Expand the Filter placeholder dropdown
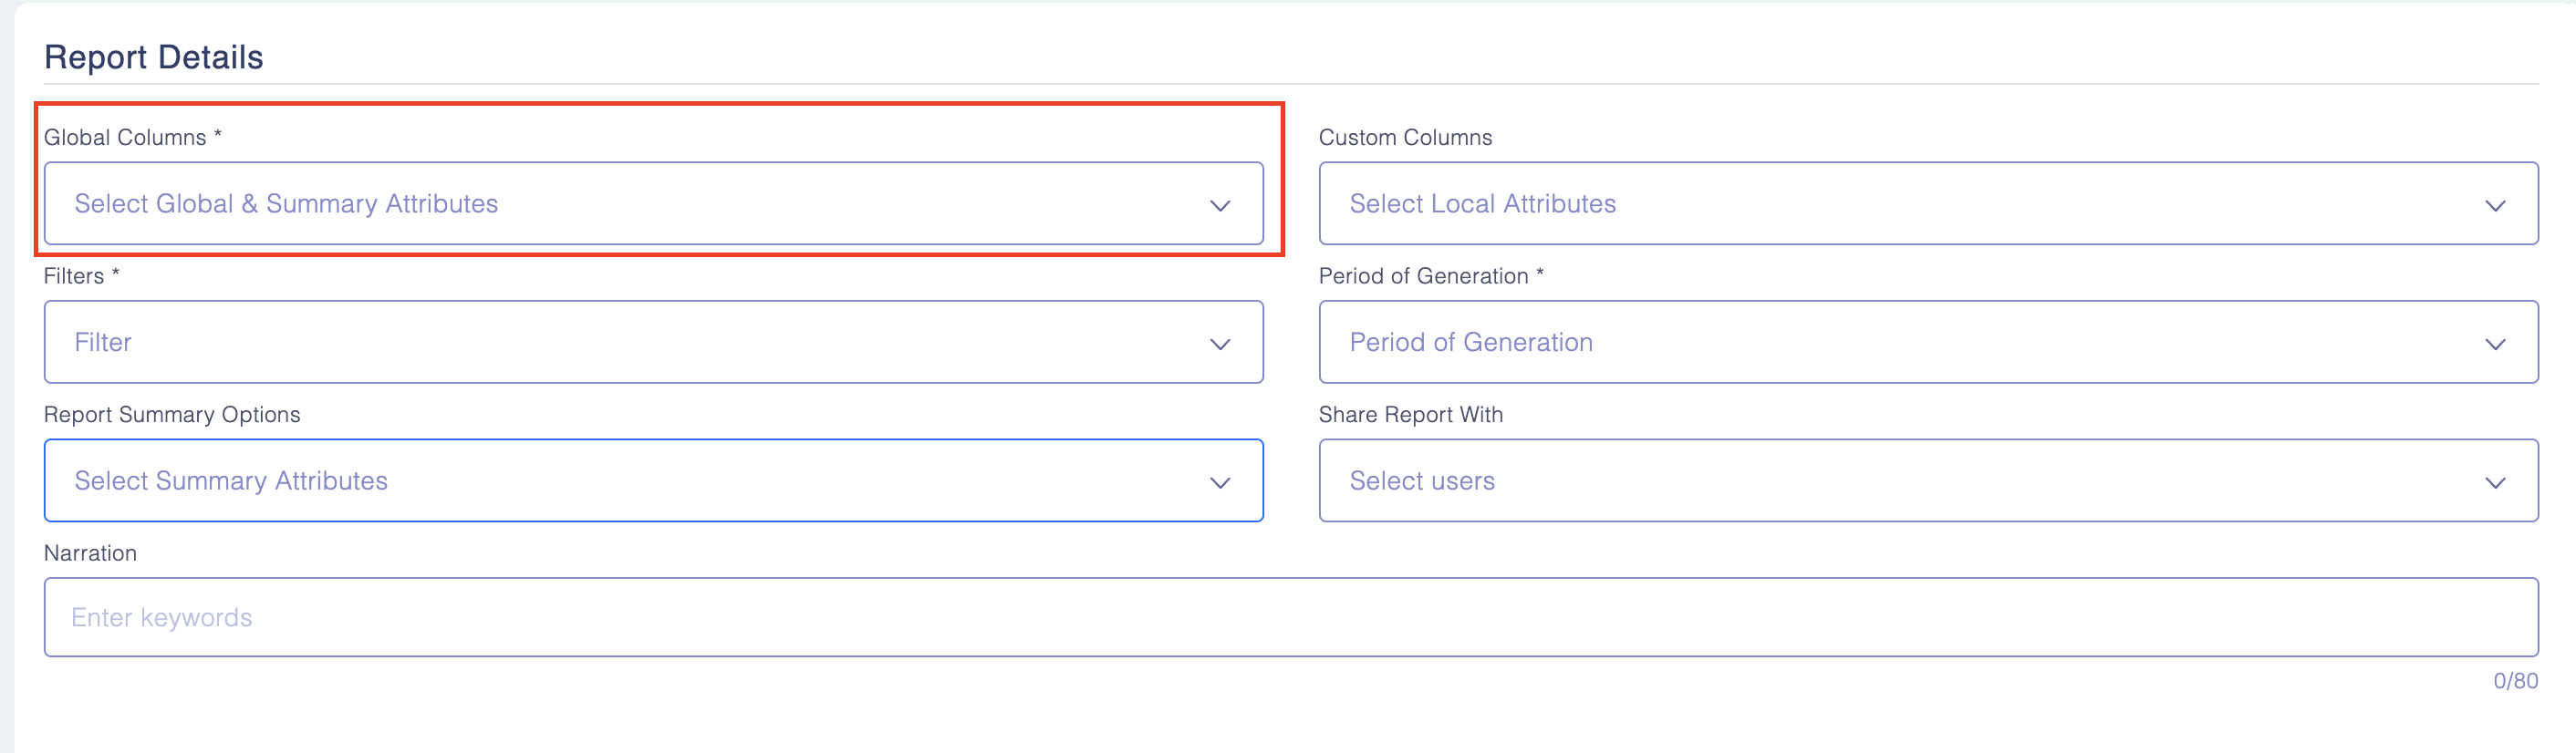The image size is (2576, 753). (x=103, y=342)
